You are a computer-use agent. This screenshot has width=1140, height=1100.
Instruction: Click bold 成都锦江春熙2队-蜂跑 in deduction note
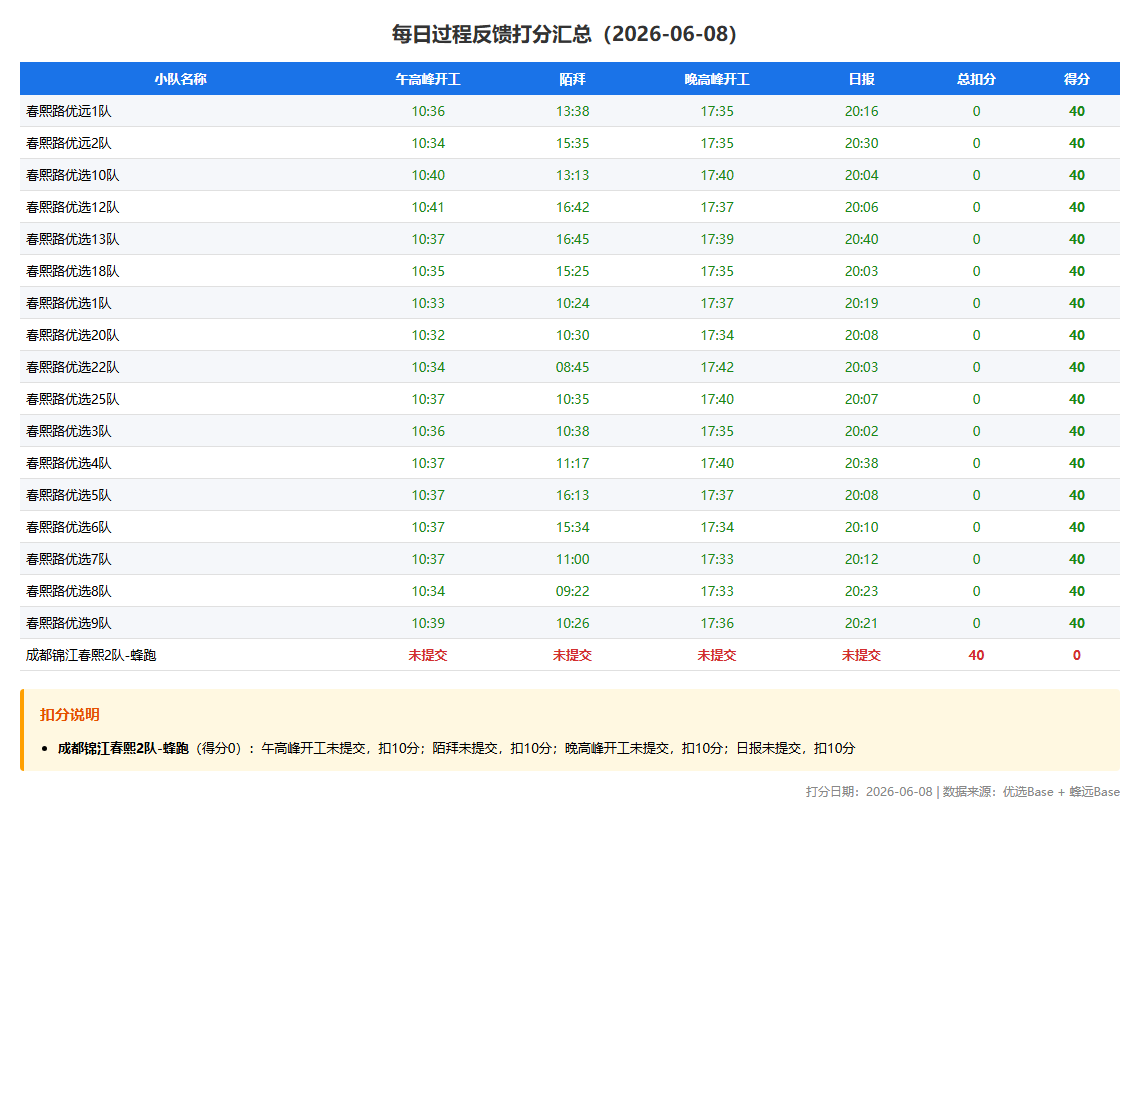[x=123, y=748]
